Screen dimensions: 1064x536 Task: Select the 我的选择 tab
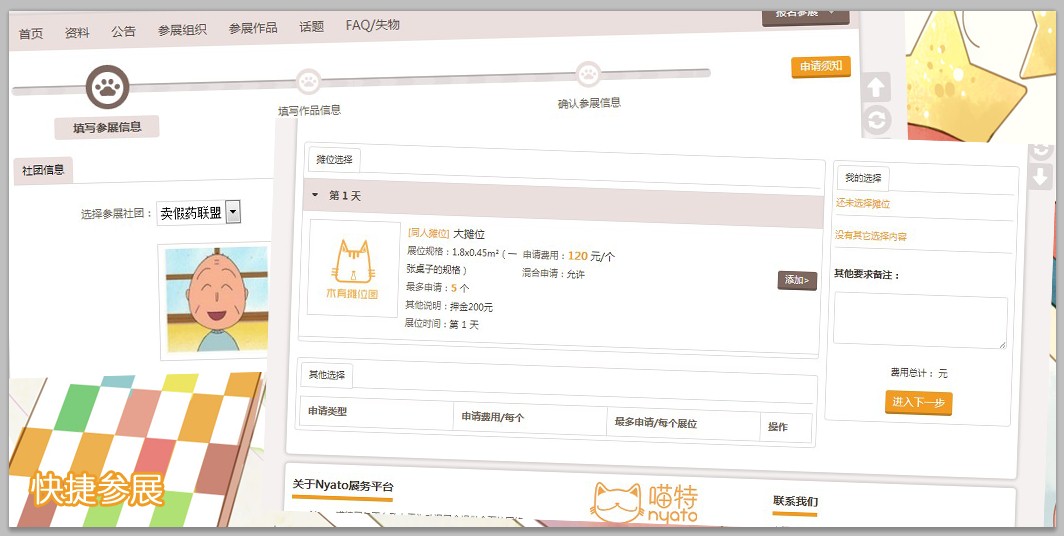click(x=863, y=178)
